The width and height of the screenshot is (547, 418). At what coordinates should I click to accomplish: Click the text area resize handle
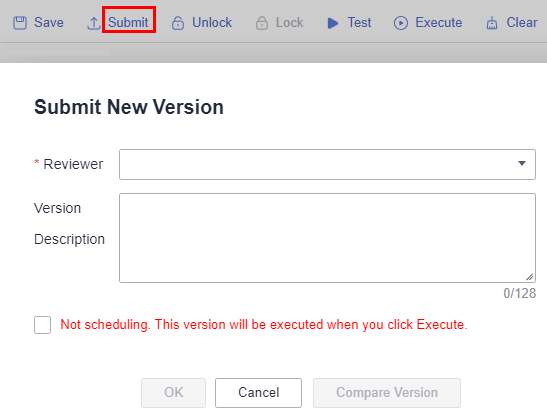(x=530, y=277)
